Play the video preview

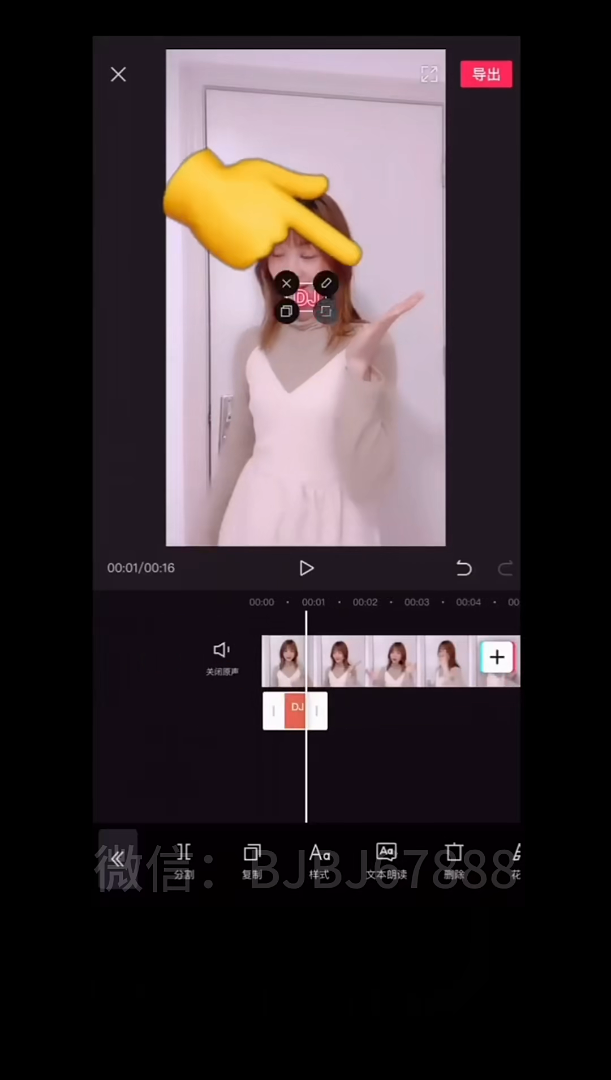(x=307, y=568)
